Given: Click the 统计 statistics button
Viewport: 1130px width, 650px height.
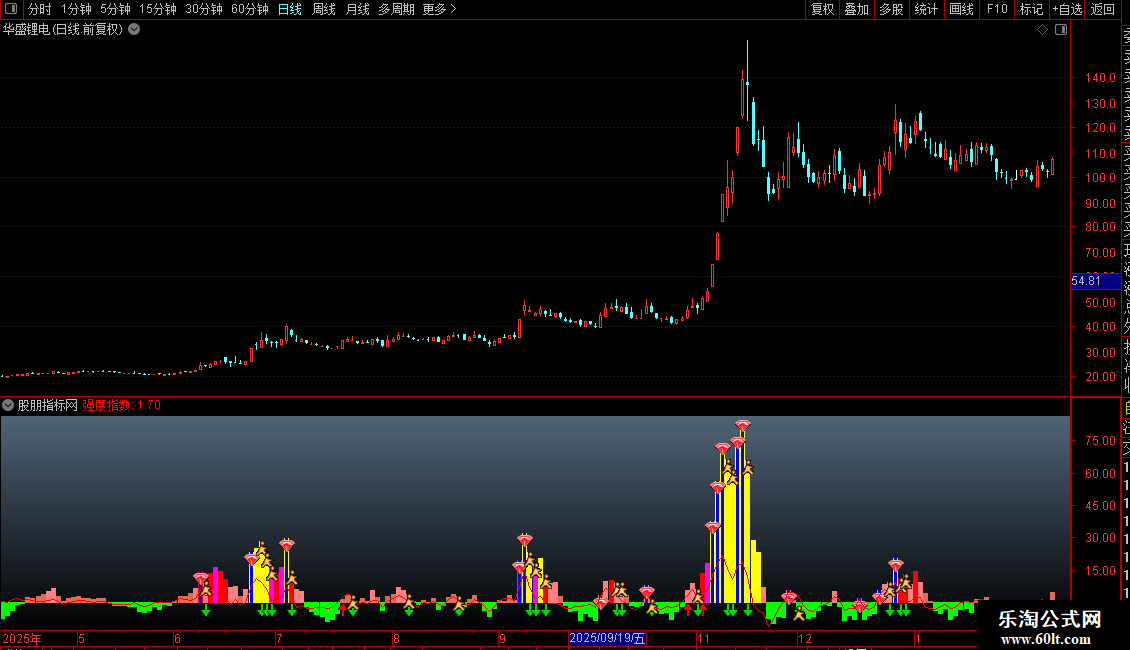Looking at the screenshot, I should [x=926, y=9].
